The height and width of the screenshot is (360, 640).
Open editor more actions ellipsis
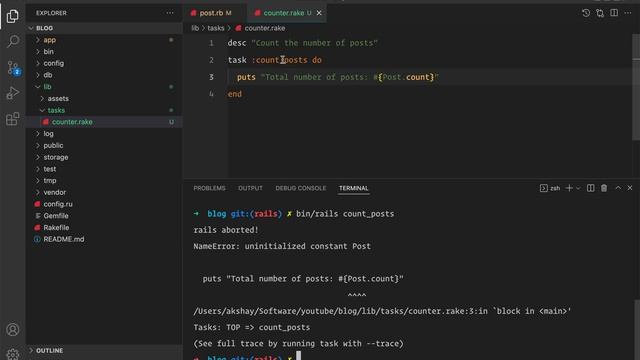(628, 13)
